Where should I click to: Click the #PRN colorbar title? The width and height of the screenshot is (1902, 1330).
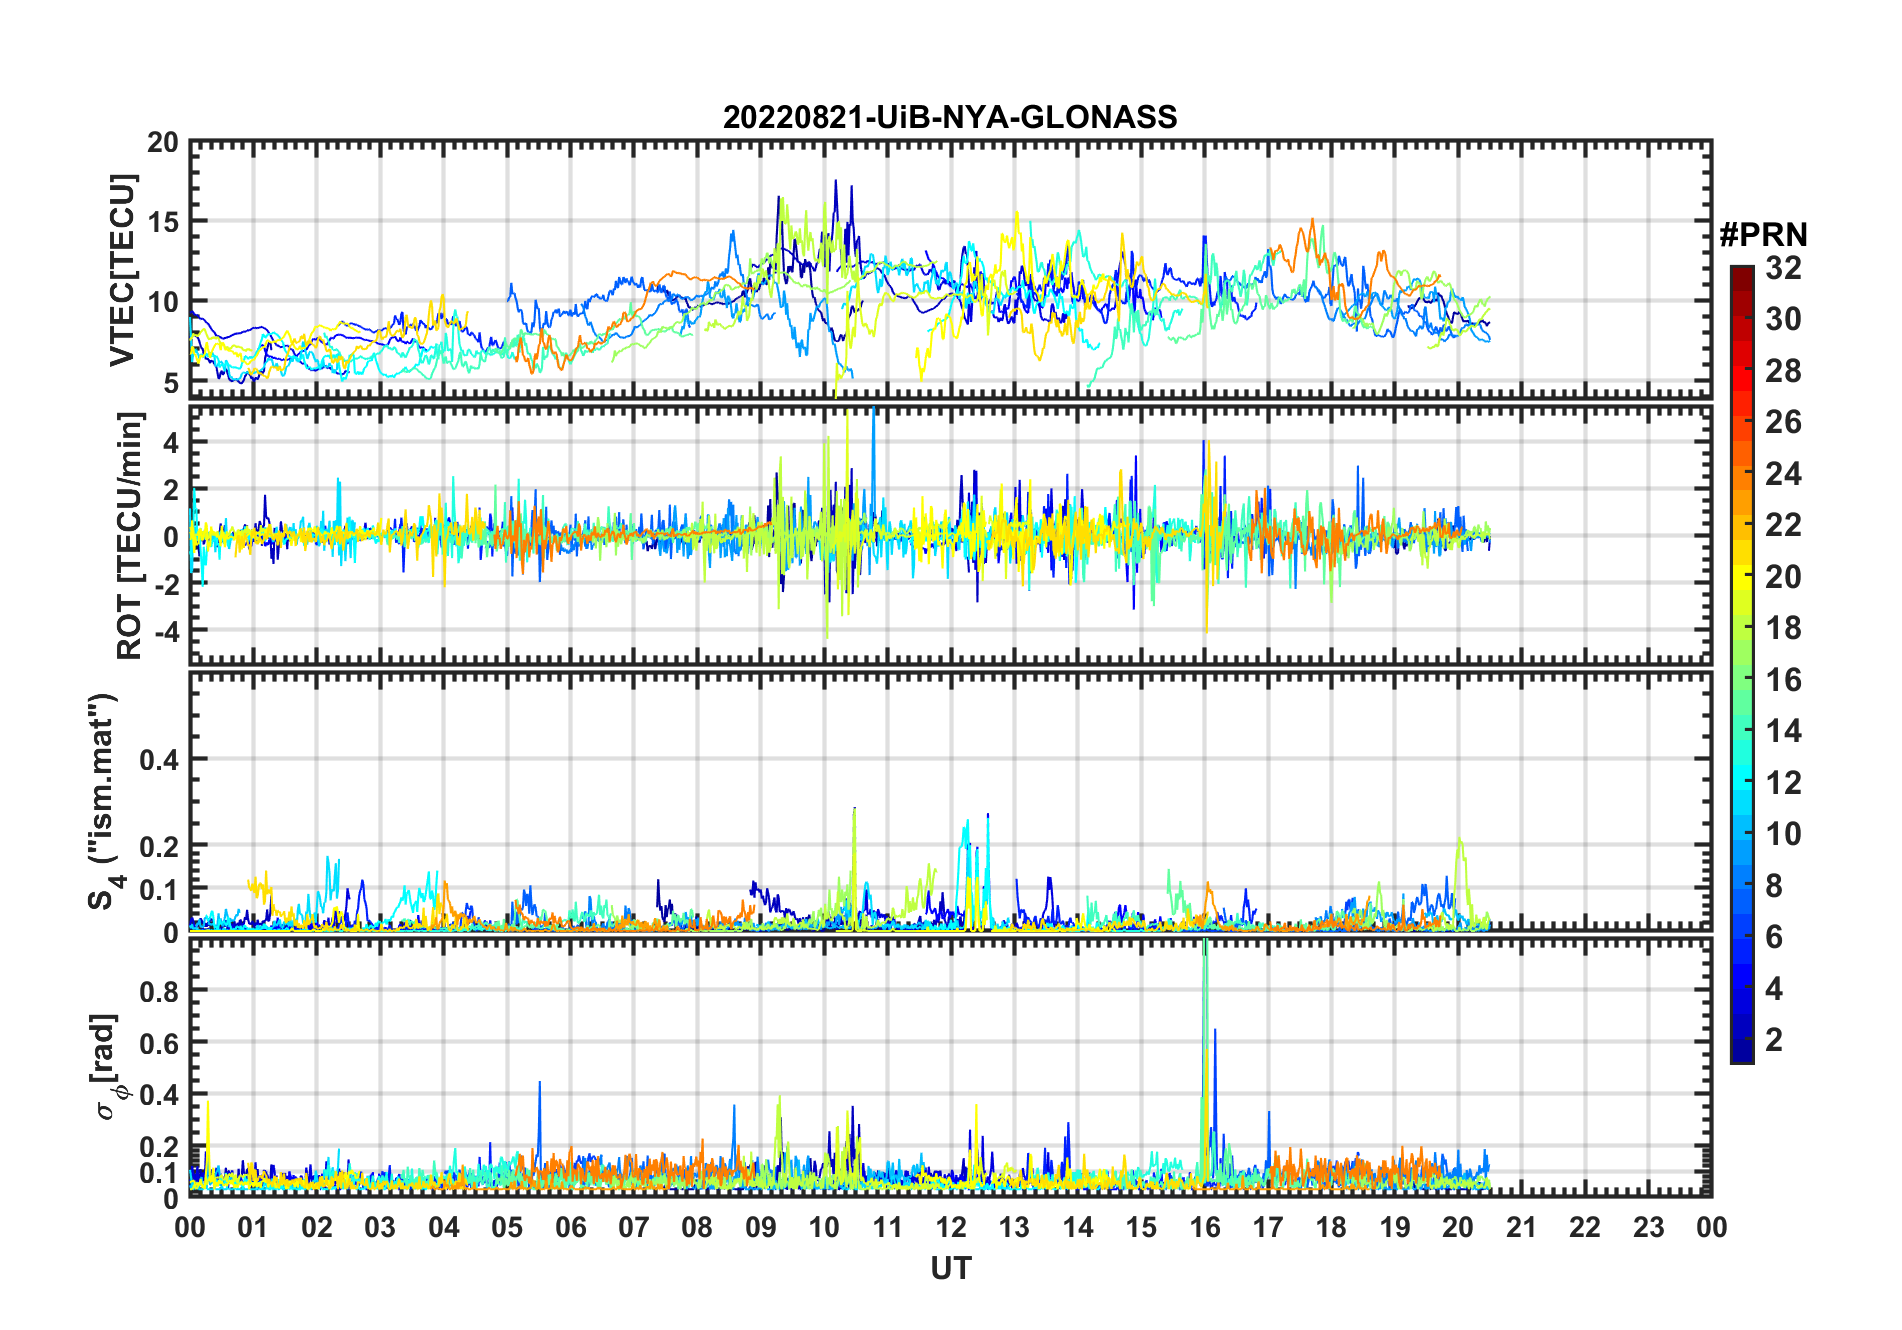pos(1763,235)
